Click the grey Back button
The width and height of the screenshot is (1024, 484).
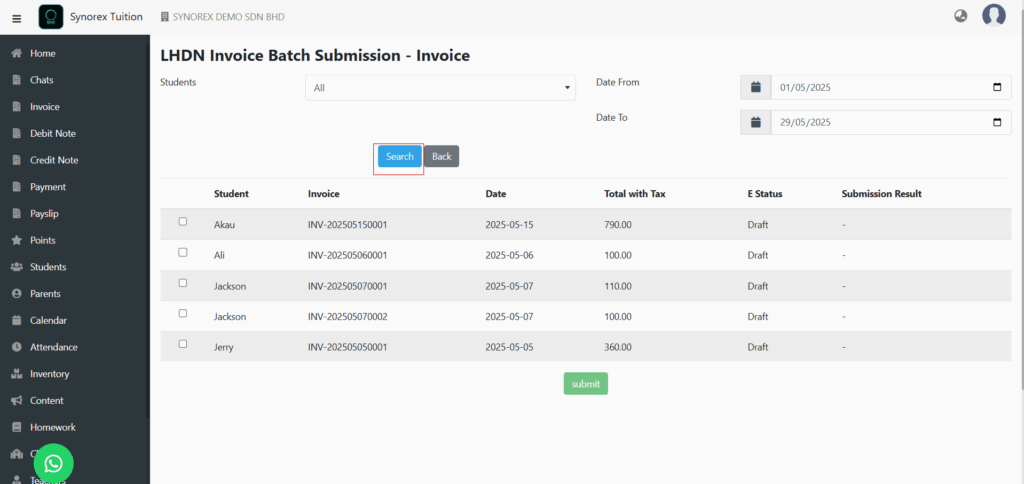[x=441, y=157]
